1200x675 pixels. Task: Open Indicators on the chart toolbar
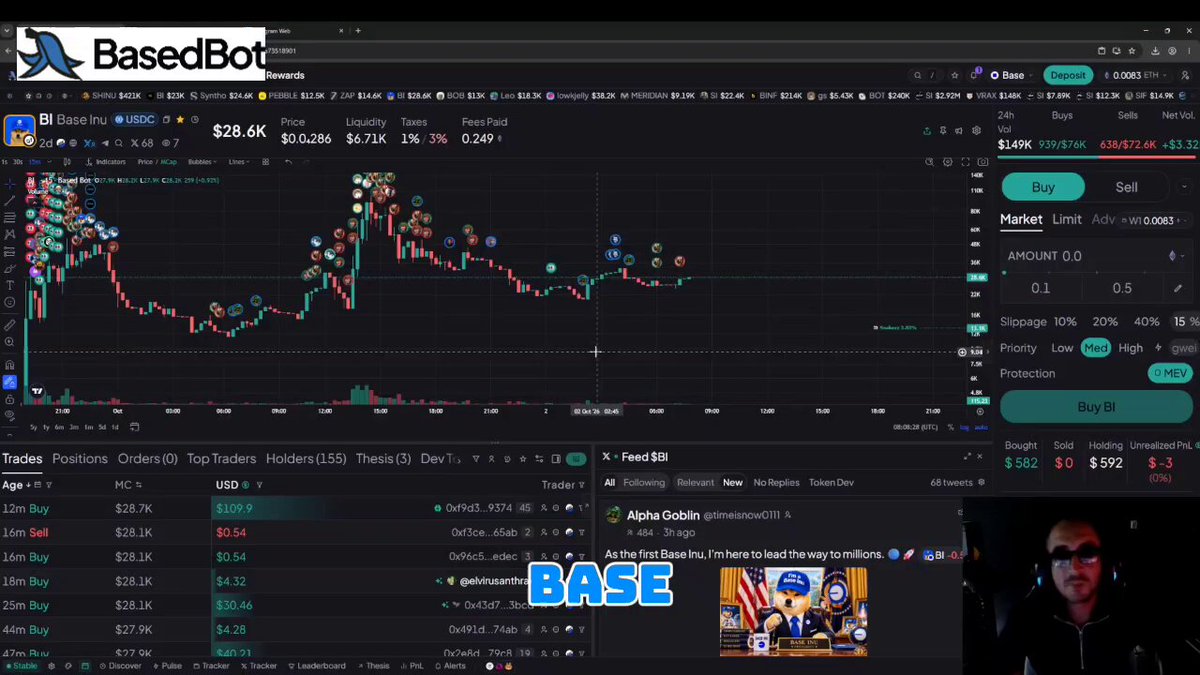pyautogui.click(x=105, y=162)
